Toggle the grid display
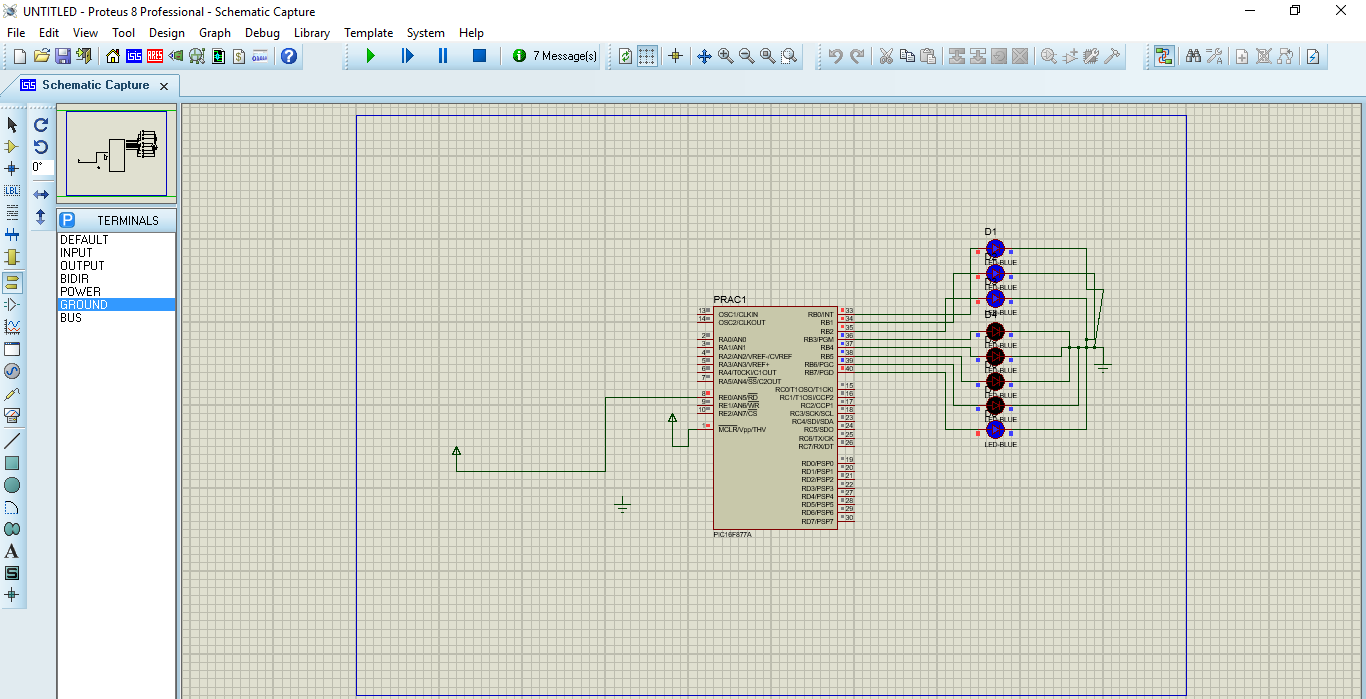The width and height of the screenshot is (1366, 699). point(647,56)
